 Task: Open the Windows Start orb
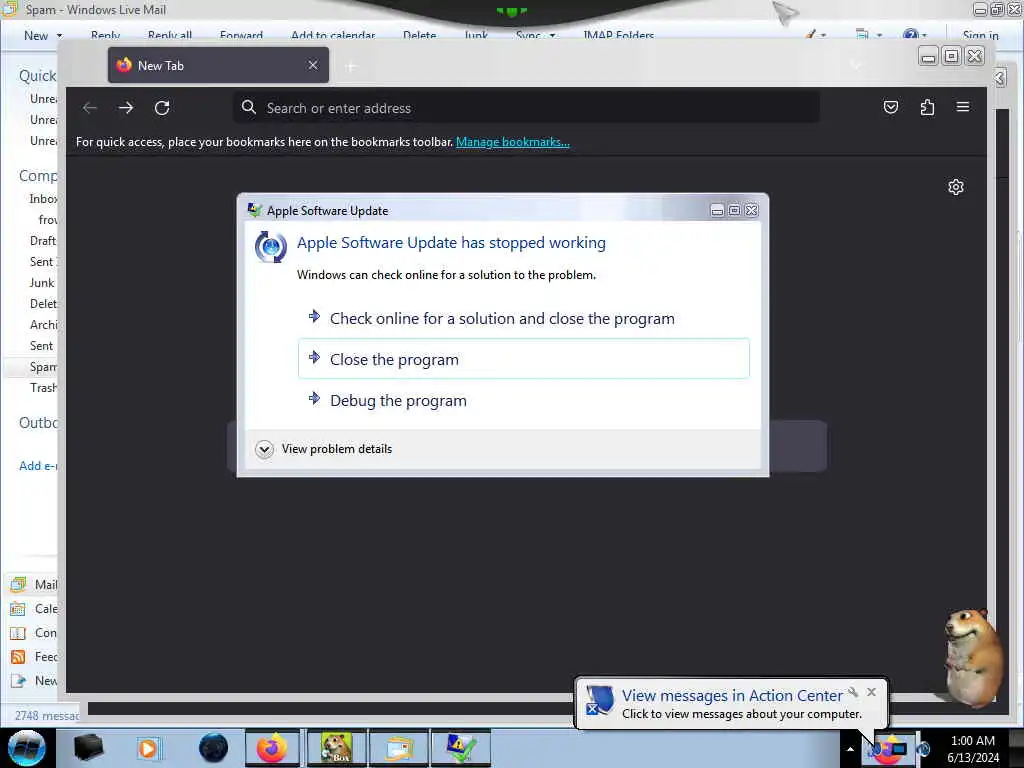[x=27, y=748]
